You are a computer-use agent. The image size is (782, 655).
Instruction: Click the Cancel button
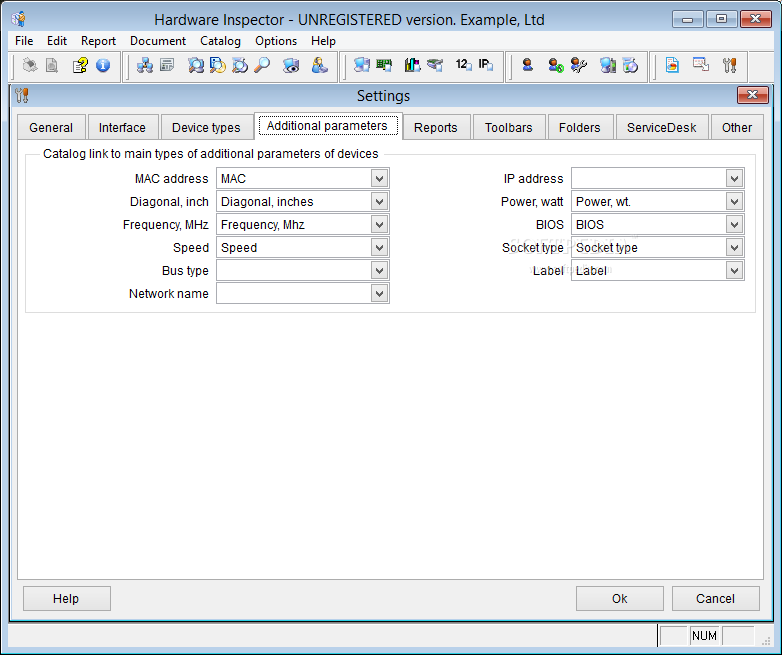tap(715, 599)
